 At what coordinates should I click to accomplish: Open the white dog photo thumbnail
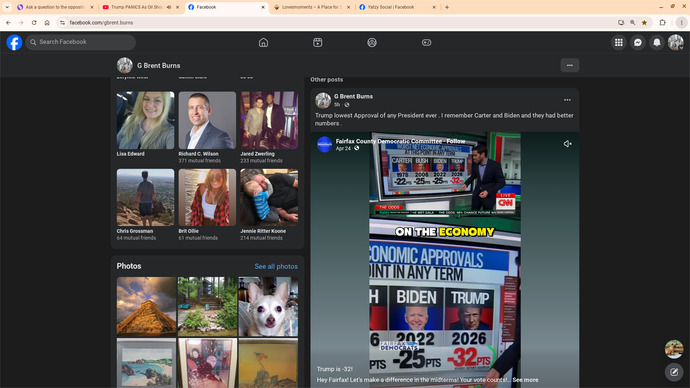click(x=268, y=306)
